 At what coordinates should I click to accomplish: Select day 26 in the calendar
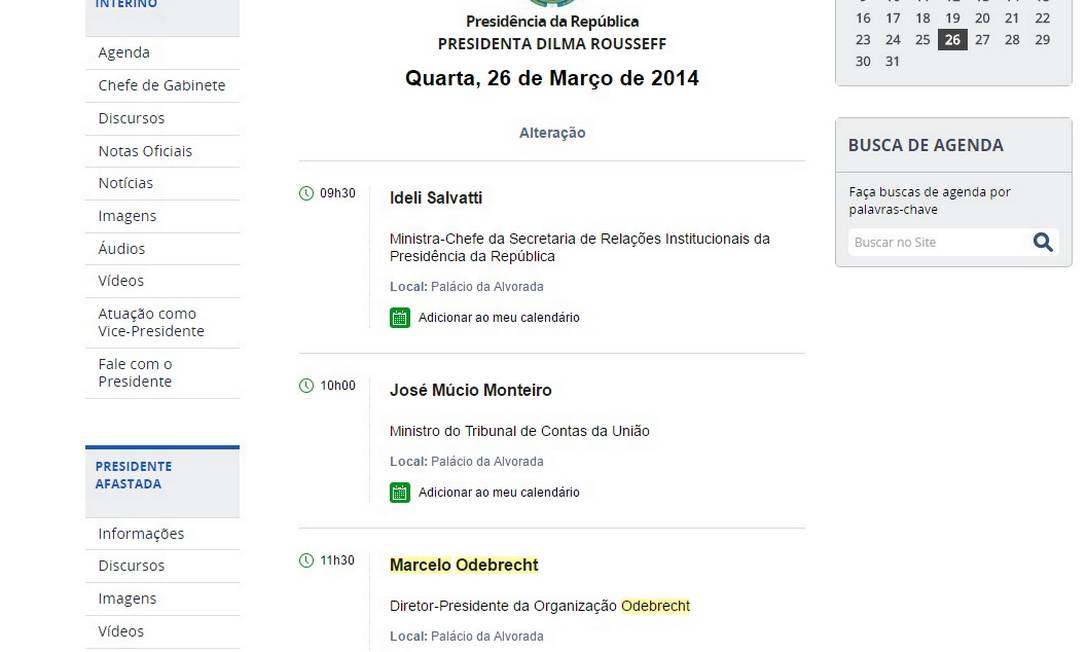click(952, 40)
